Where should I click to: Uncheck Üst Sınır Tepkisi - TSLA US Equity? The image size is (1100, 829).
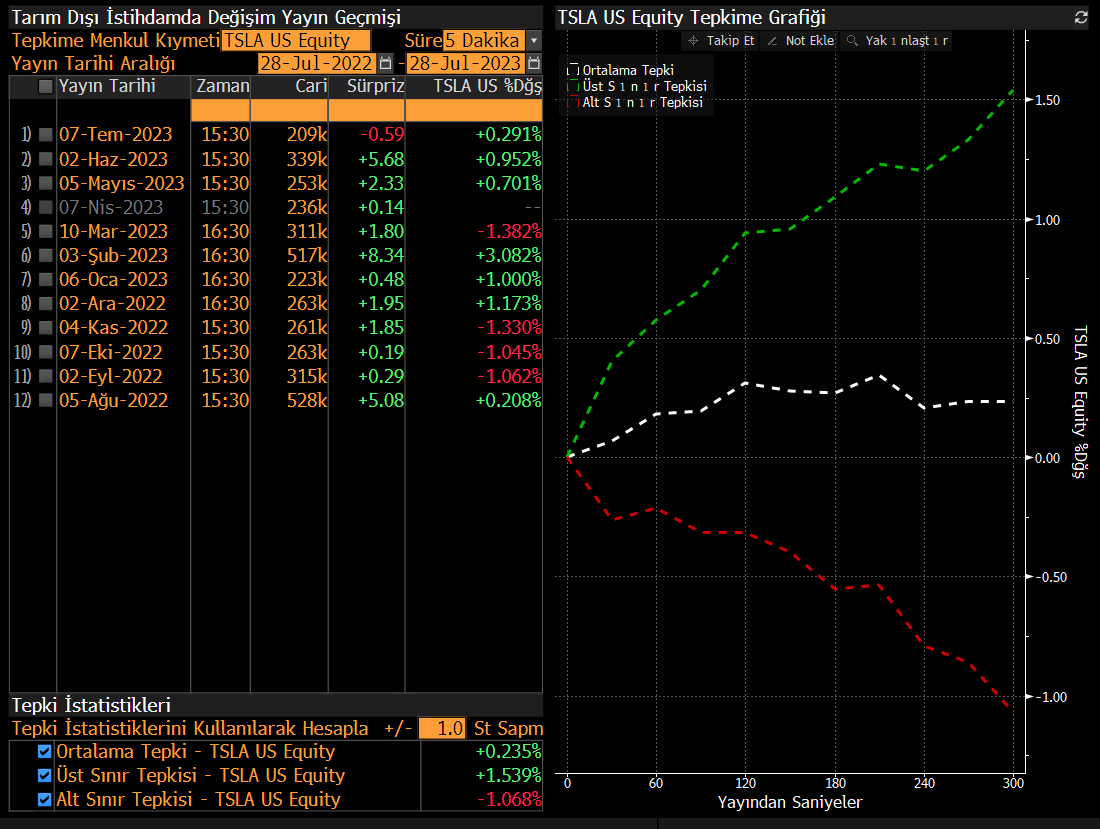coord(44,775)
